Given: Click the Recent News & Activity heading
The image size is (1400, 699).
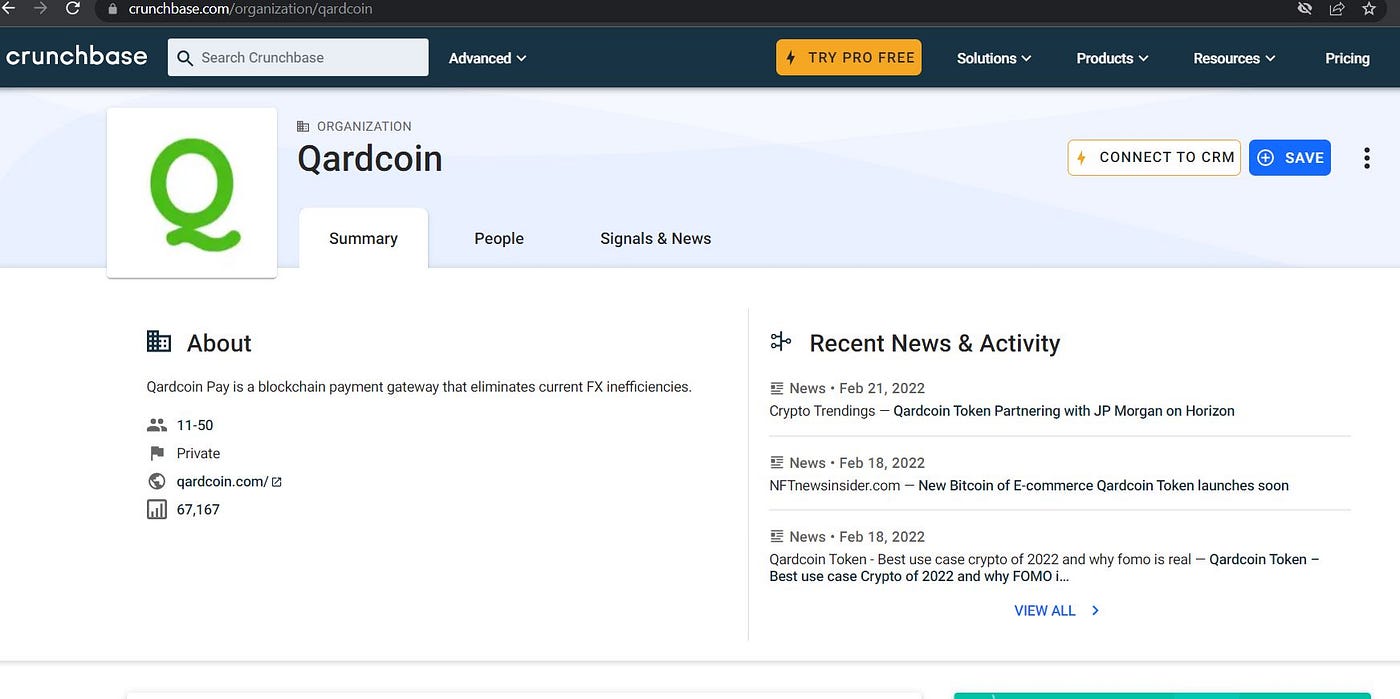Looking at the screenshot, I should [934, 343].
